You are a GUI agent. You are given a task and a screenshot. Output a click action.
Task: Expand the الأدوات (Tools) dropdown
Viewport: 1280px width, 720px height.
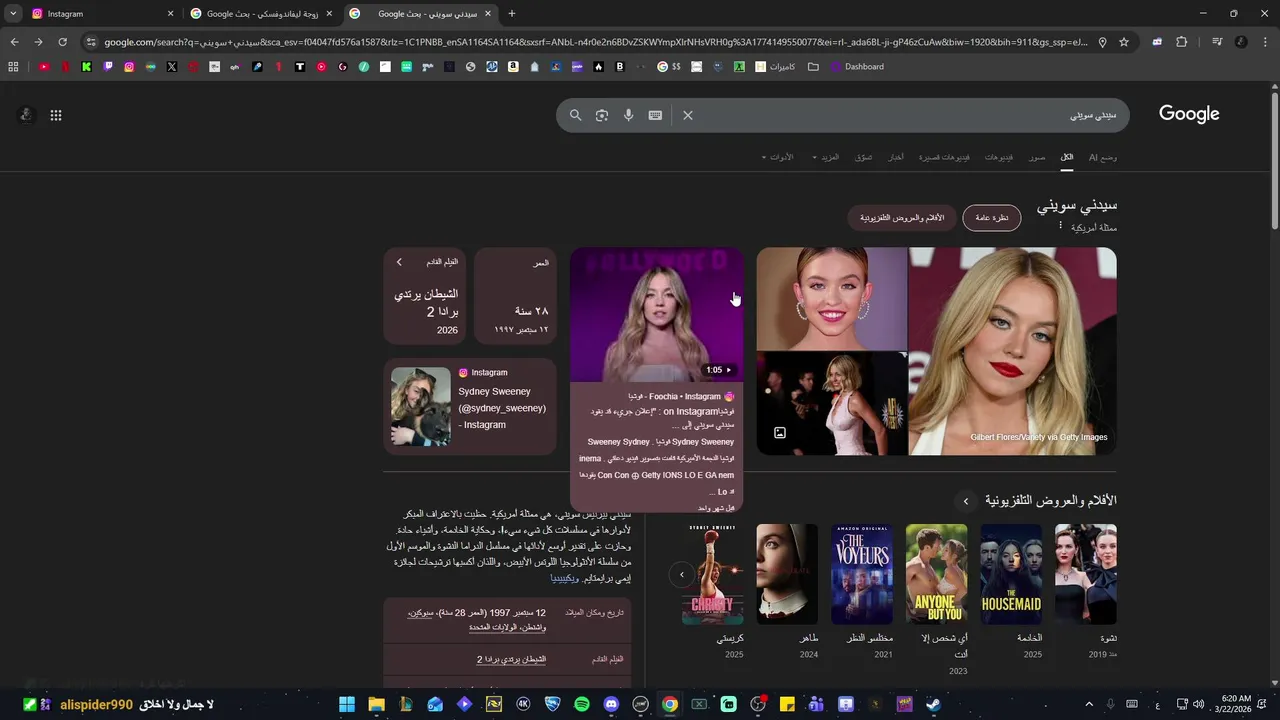coord(777,157)
